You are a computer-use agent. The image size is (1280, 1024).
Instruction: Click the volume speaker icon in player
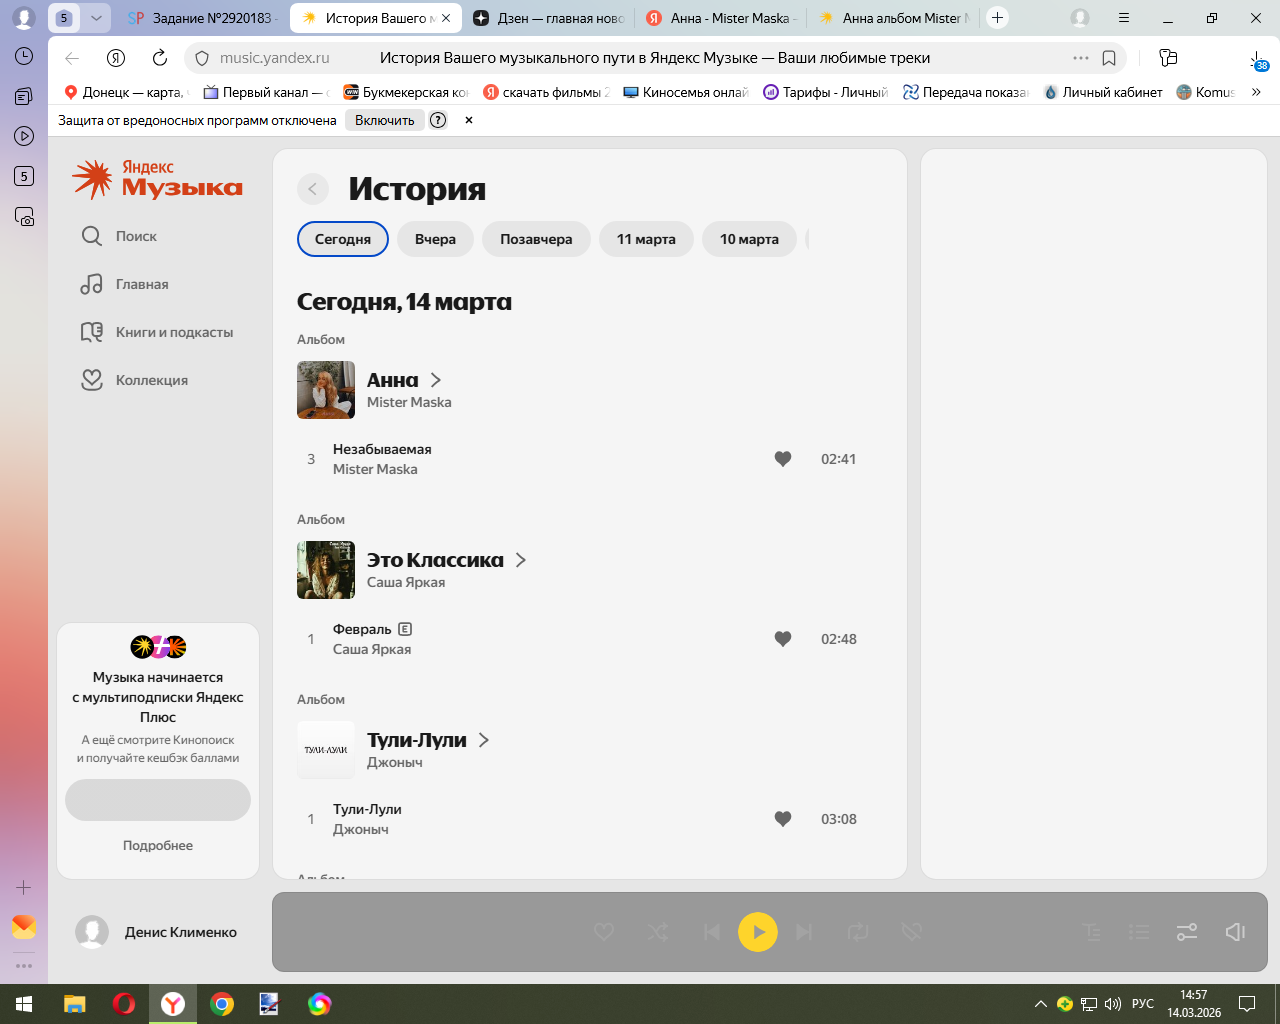[1235, 932]
